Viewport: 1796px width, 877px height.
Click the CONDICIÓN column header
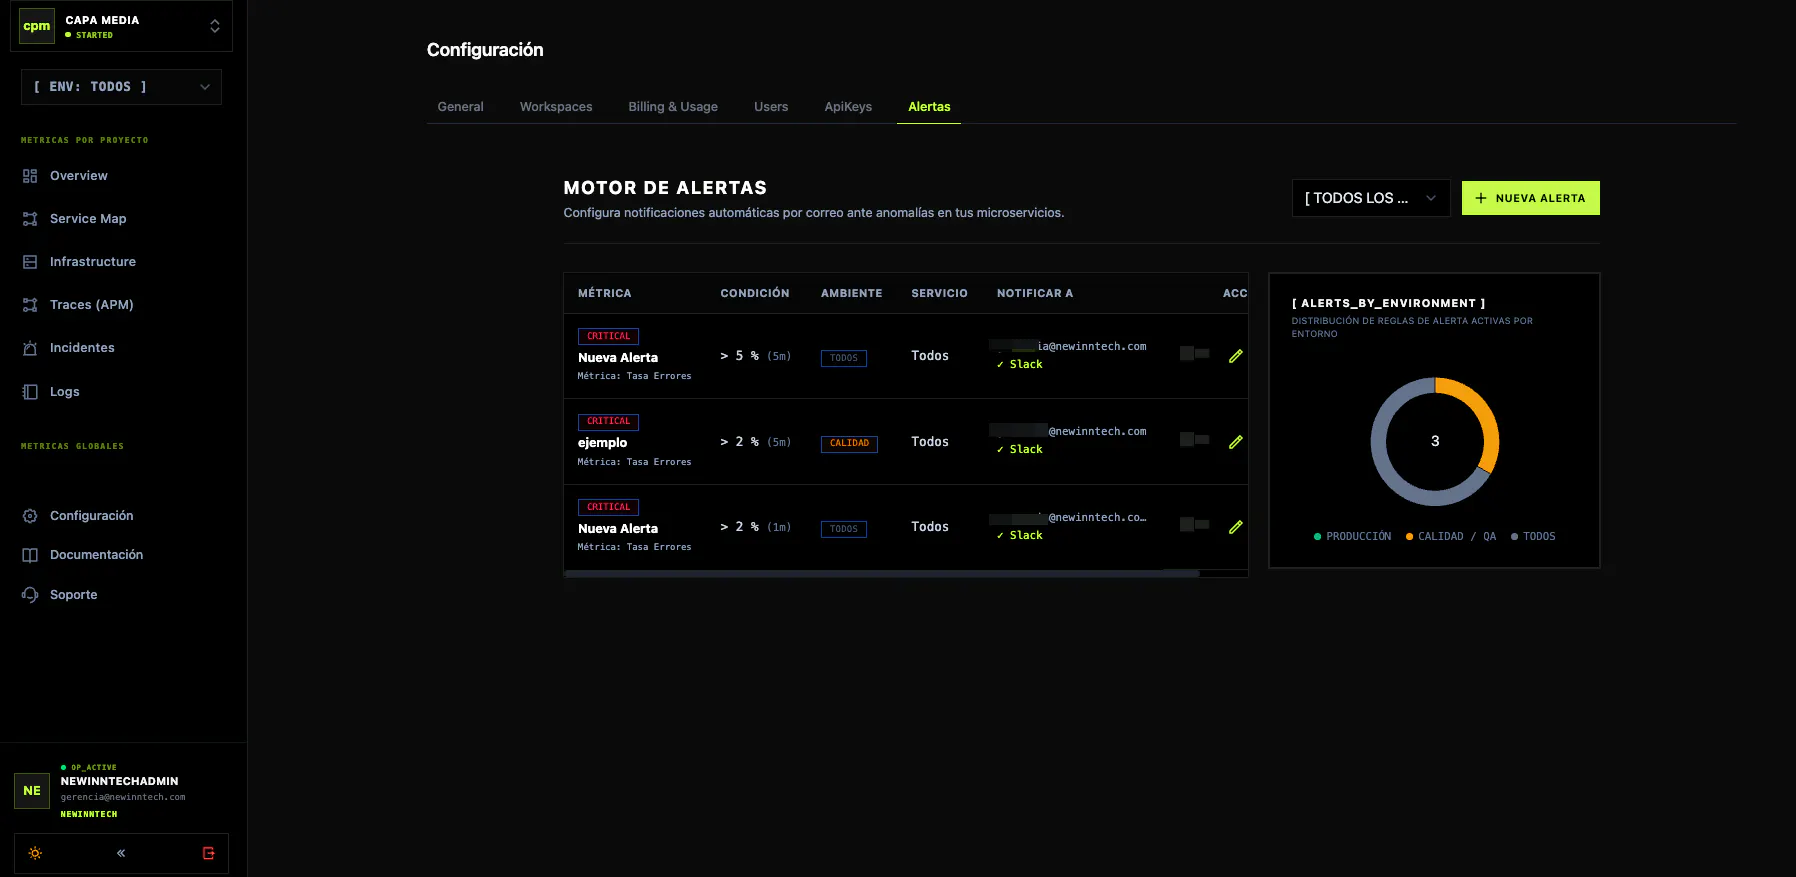(x=755, y=294)
